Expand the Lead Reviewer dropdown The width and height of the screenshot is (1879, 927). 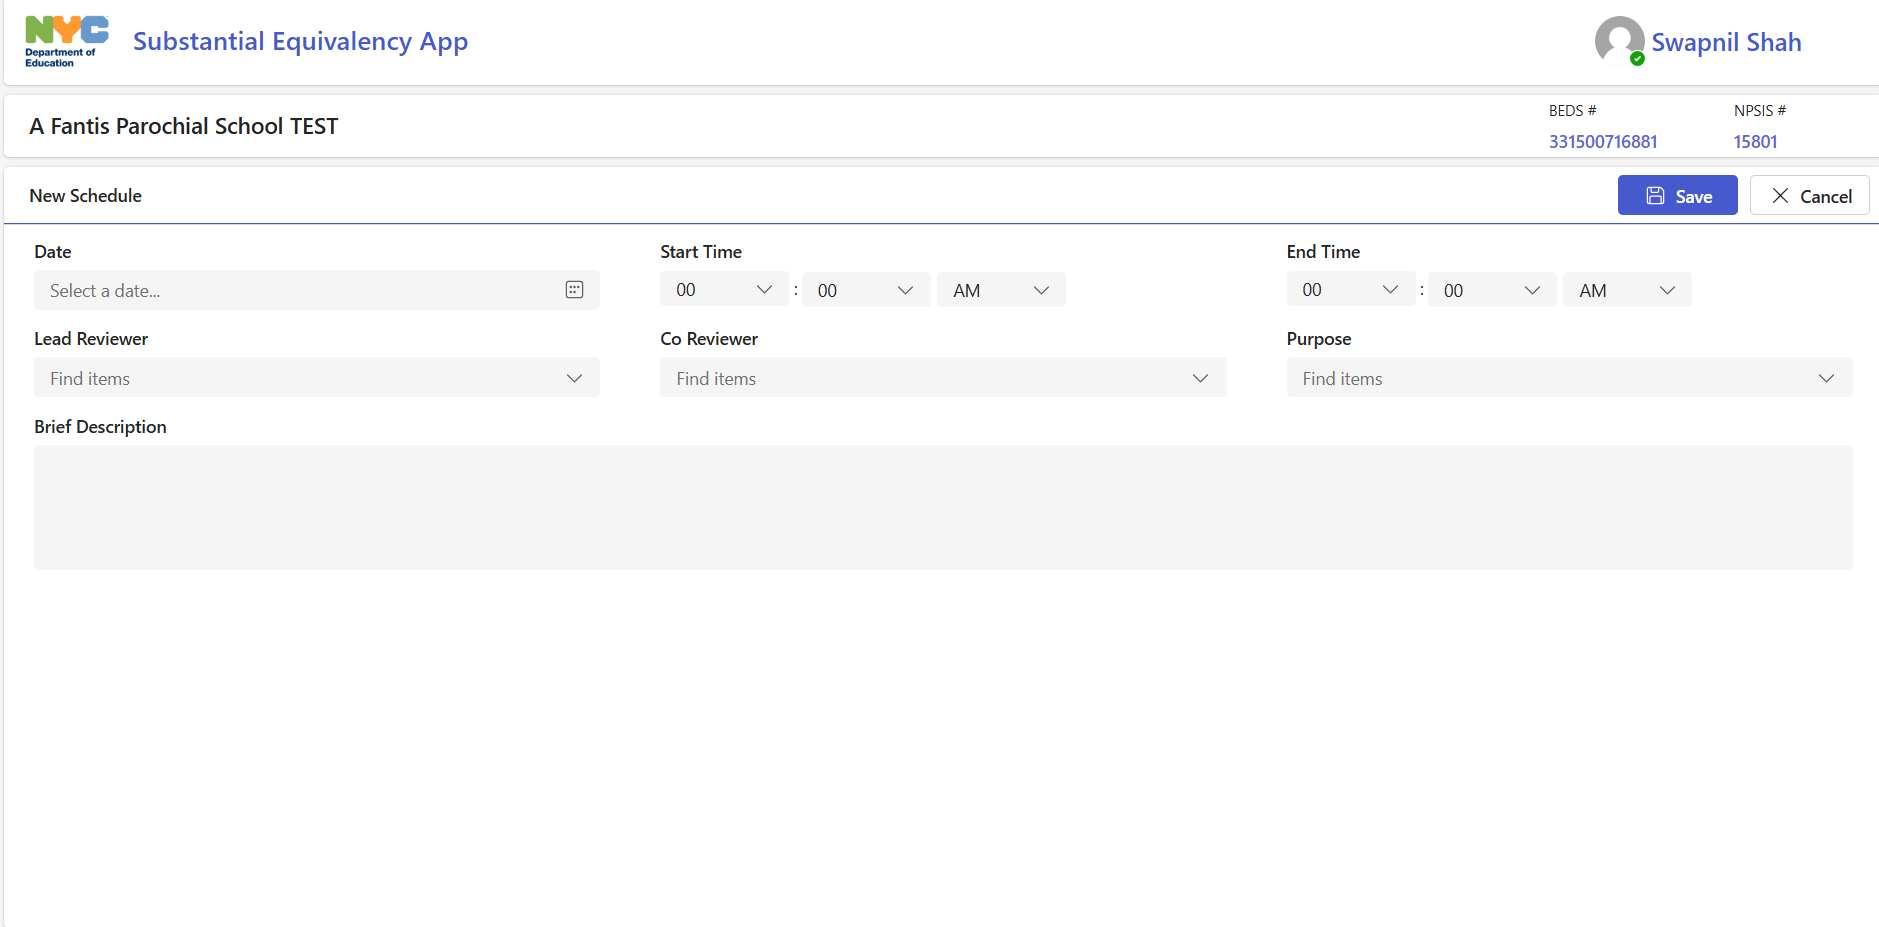316,378
